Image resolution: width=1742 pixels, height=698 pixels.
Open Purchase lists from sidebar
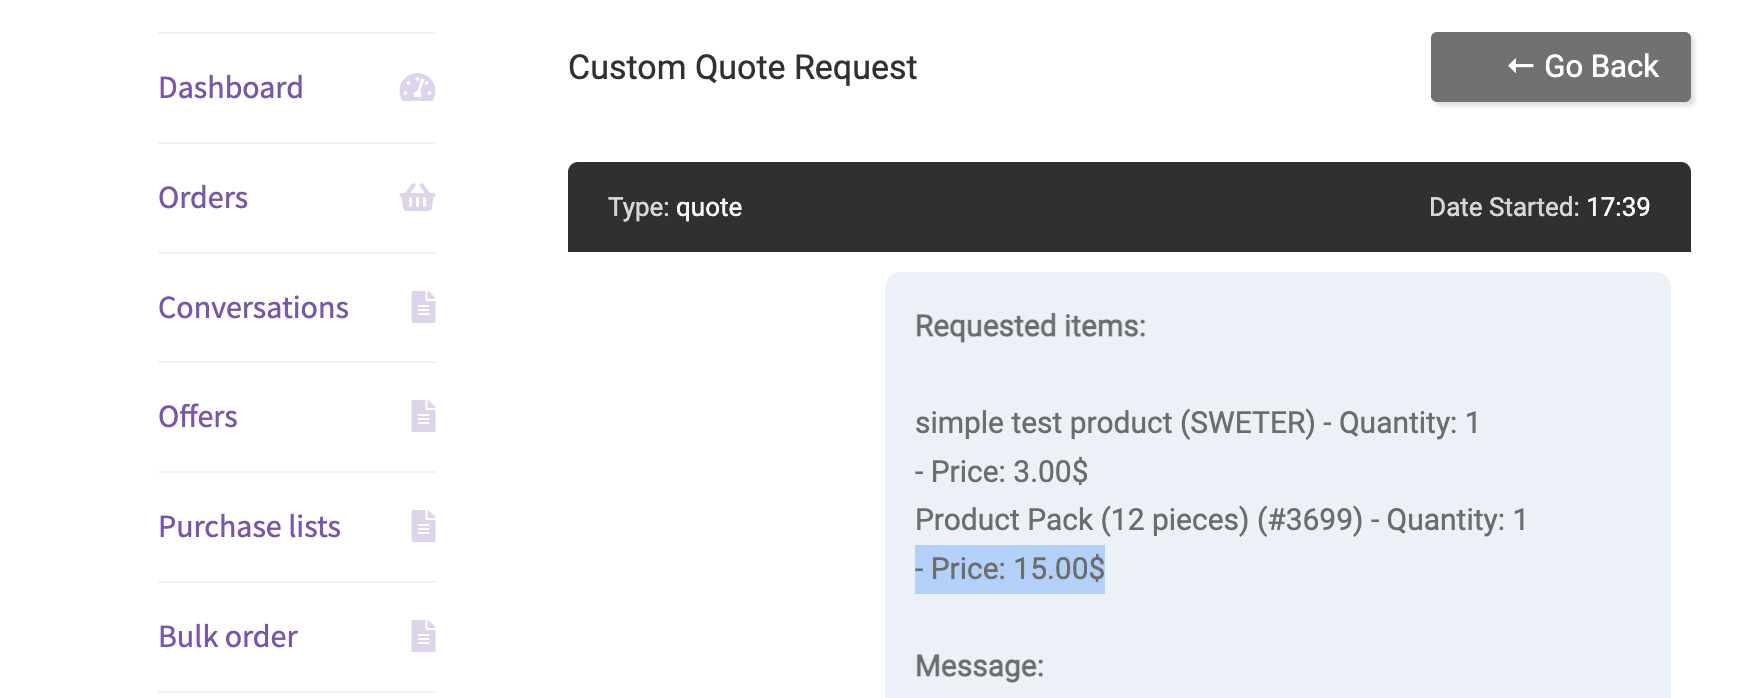click(249, 526)
